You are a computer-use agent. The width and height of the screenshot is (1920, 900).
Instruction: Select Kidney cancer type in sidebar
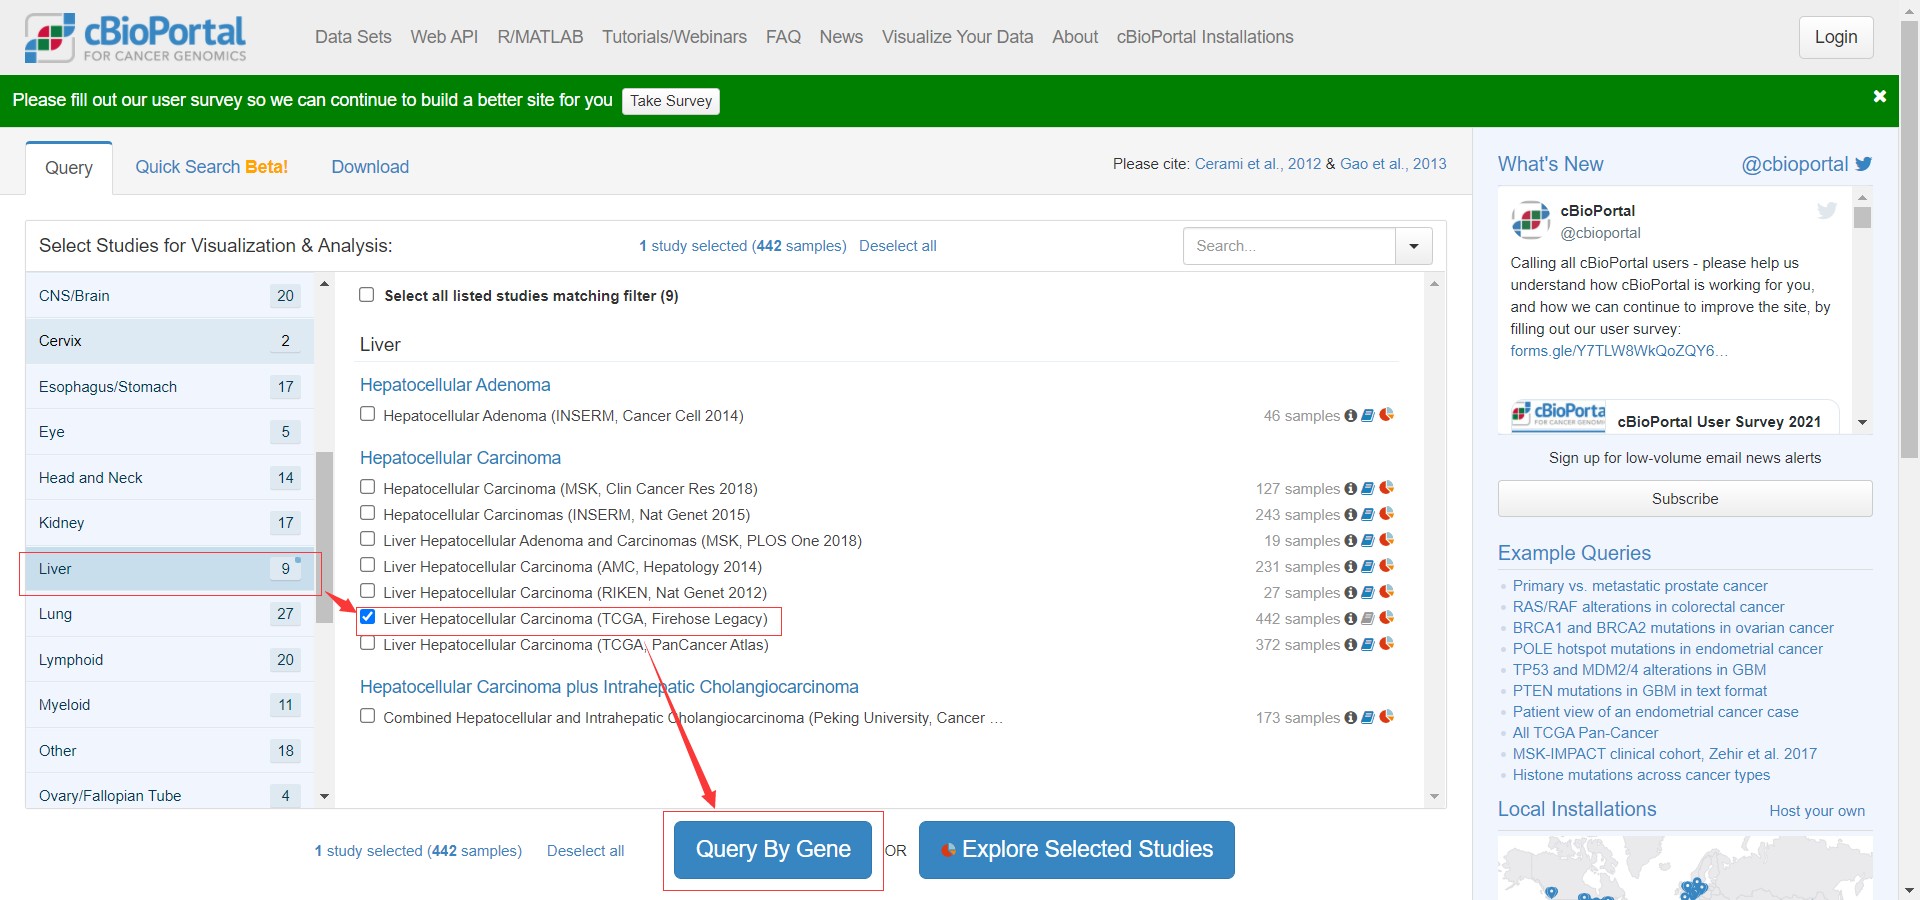point(170,523)
